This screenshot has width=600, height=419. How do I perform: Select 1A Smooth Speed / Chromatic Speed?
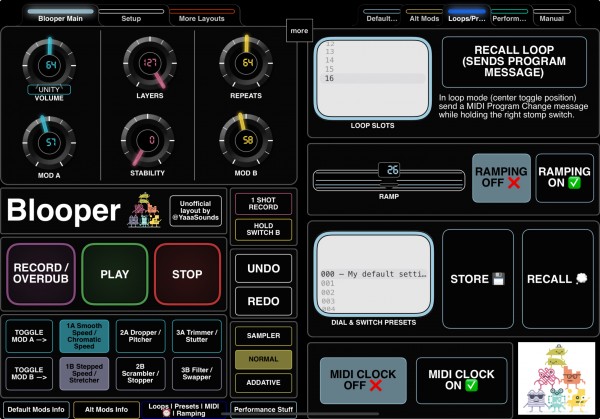click(84, 336)
